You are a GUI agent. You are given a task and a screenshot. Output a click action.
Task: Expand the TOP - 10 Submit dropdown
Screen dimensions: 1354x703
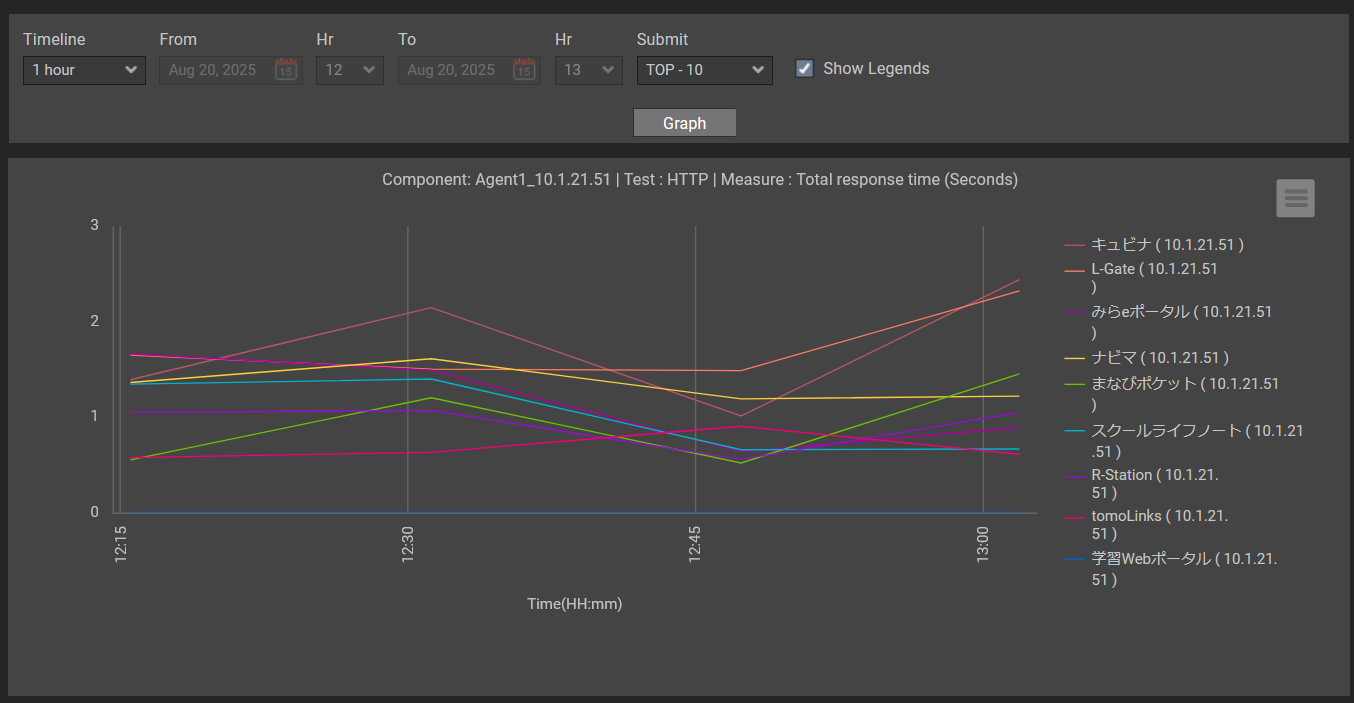pos(704,70)
